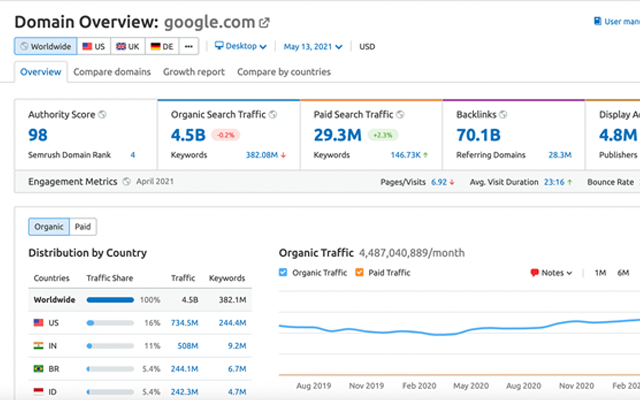640x400 pixels.
Task: Select the 1M time range
Action: click(x=600, y=273)
